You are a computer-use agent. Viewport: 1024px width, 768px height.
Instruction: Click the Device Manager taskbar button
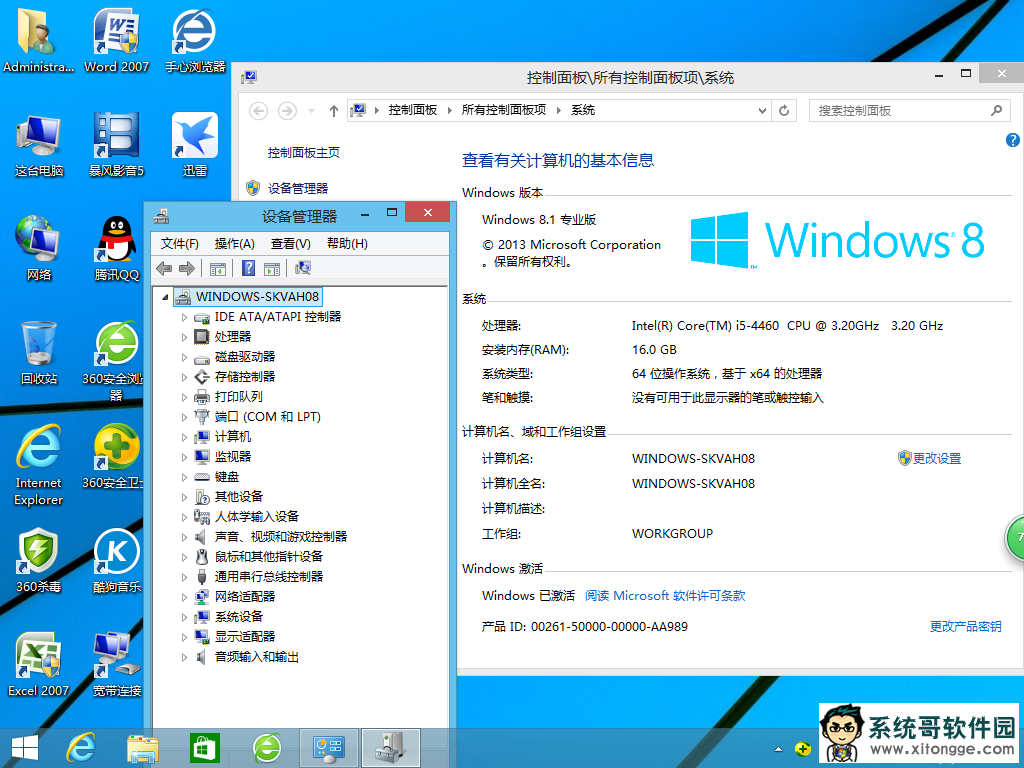pyautogui.click(x=391, y=748)
